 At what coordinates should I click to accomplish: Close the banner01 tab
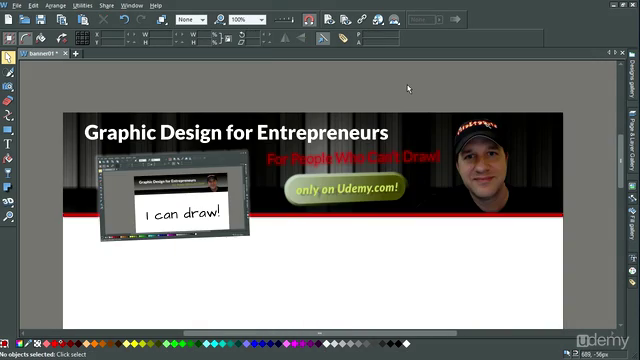(65, 53)
